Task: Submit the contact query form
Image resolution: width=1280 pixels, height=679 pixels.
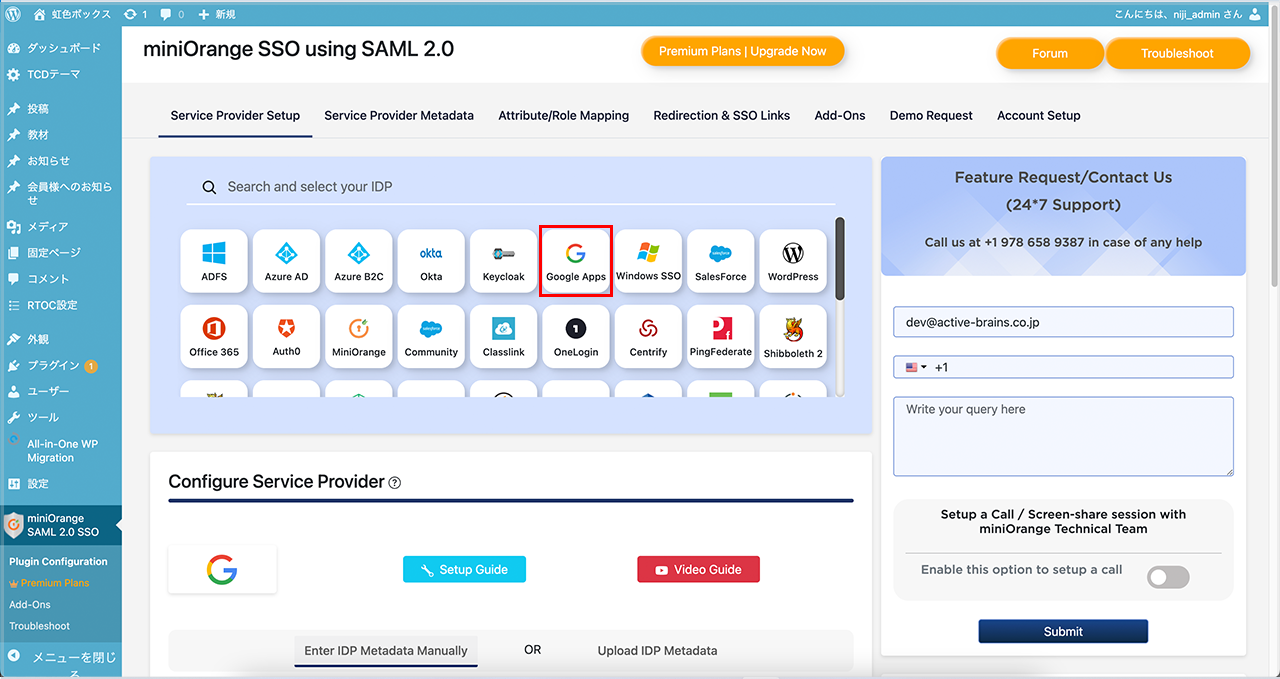Action: 1063,631
